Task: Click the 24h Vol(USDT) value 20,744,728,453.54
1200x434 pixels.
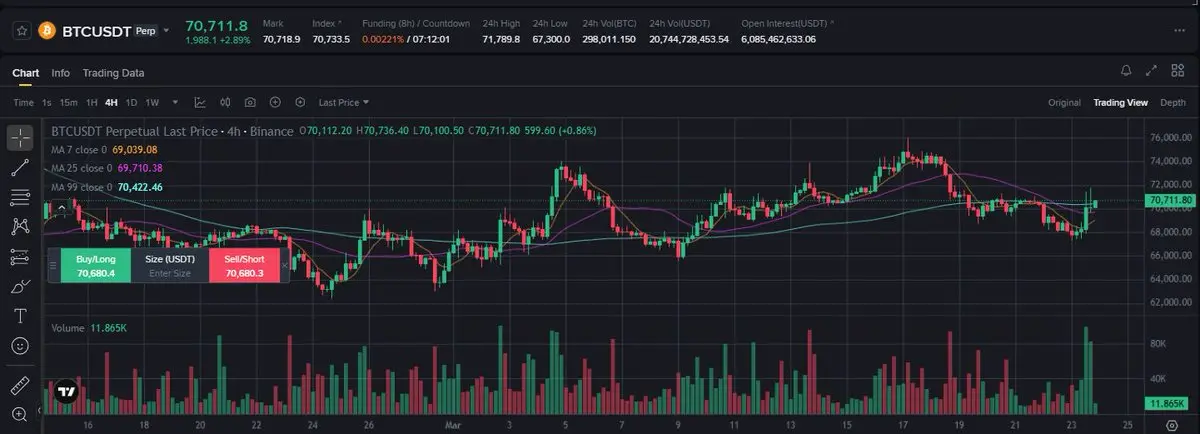Action: (x=689, y=39)
